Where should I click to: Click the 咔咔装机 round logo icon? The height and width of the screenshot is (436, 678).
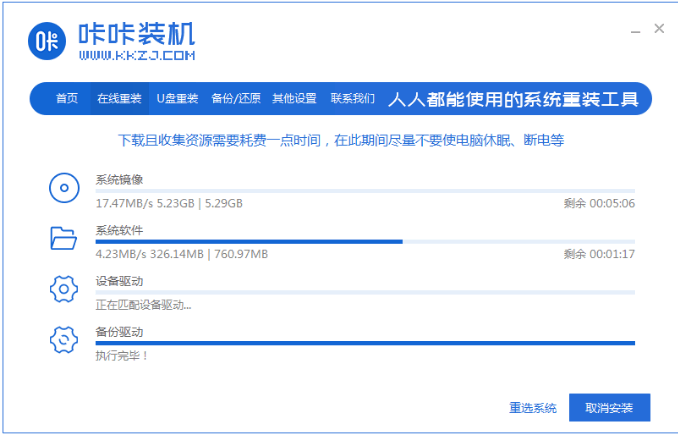coord(47,41)
